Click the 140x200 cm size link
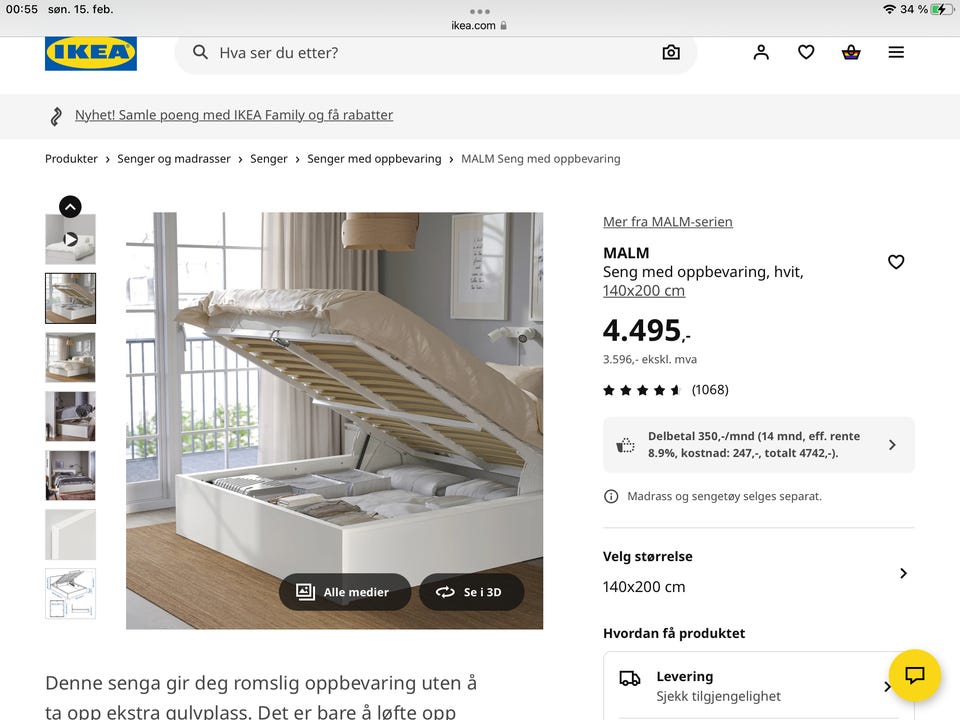Image resolution: width=960 pixels, height=720 pixels. click(x=644, y=291)
